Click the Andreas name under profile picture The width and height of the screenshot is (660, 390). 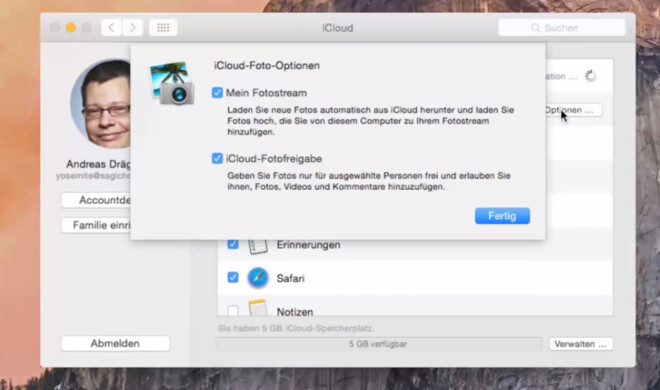tap(98, 164)
